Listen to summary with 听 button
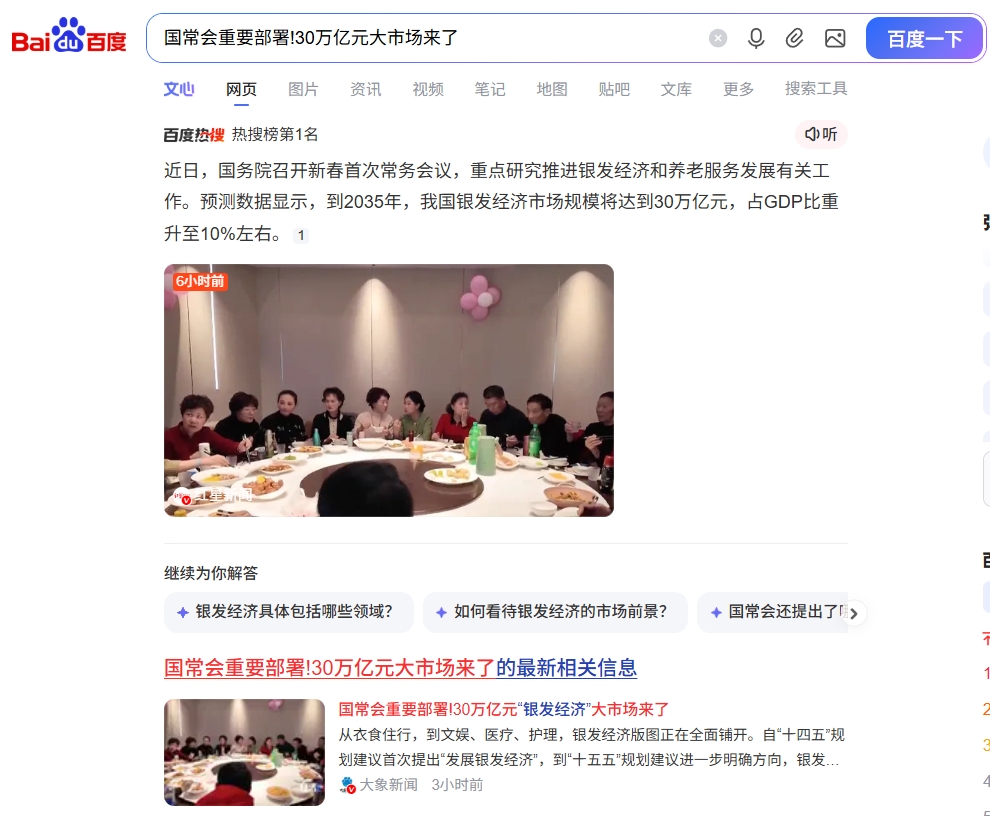This screenshot has height=816, width=990. [x=821, y=134]
